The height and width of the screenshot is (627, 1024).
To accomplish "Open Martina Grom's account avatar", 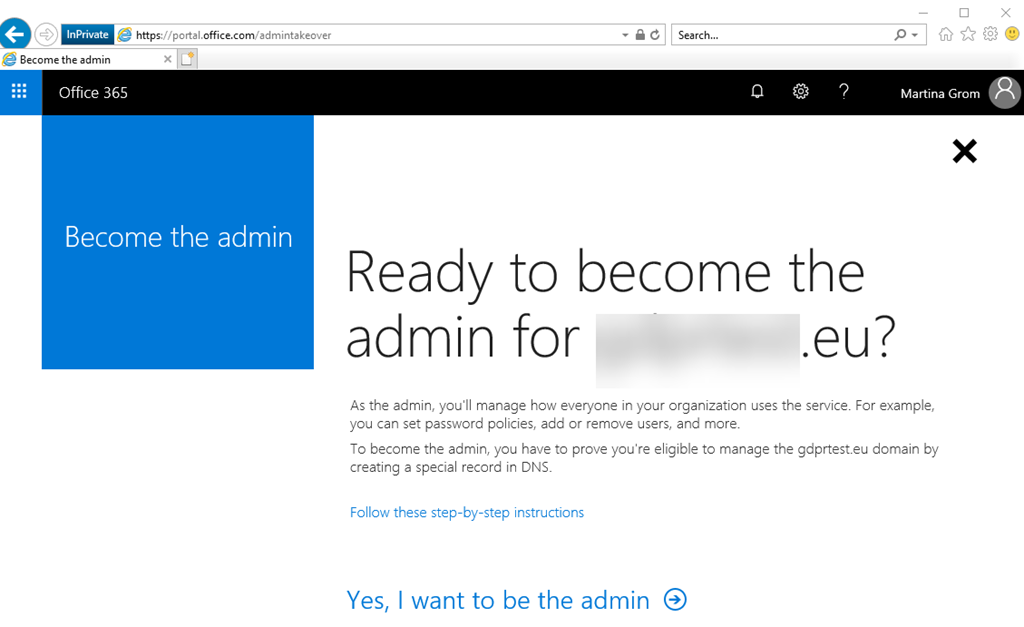I will (x=1004, y=93).
